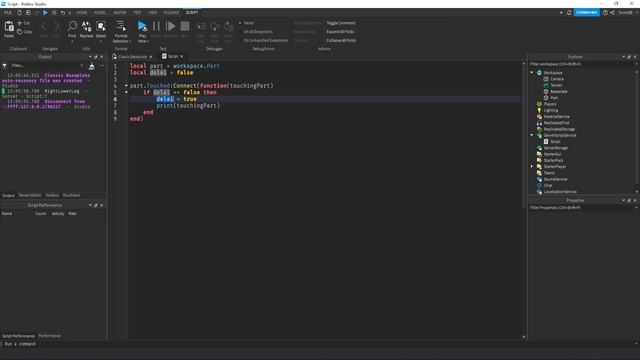Screen dimensions: 640x360
Task: Click the Forward navigate arrow
Action: (57, 27)
